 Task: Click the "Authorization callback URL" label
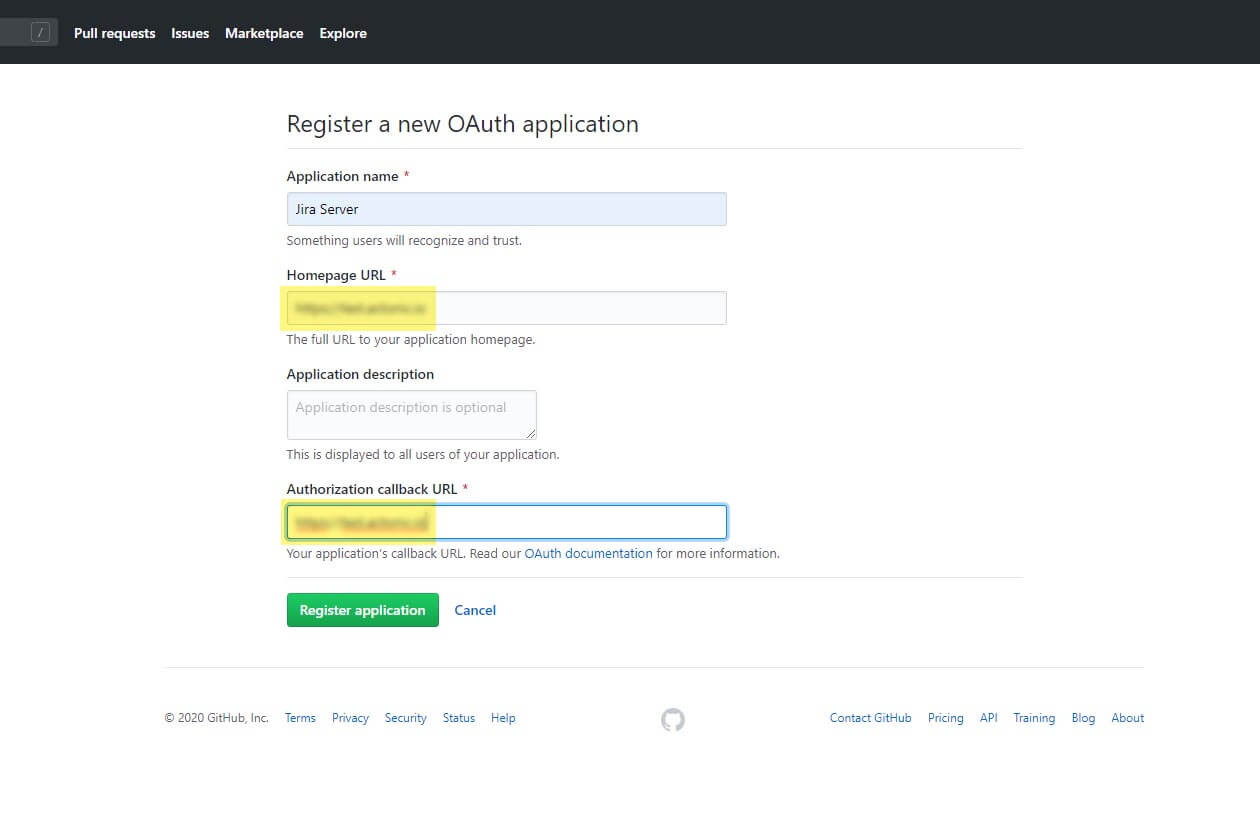coord(372,489)
